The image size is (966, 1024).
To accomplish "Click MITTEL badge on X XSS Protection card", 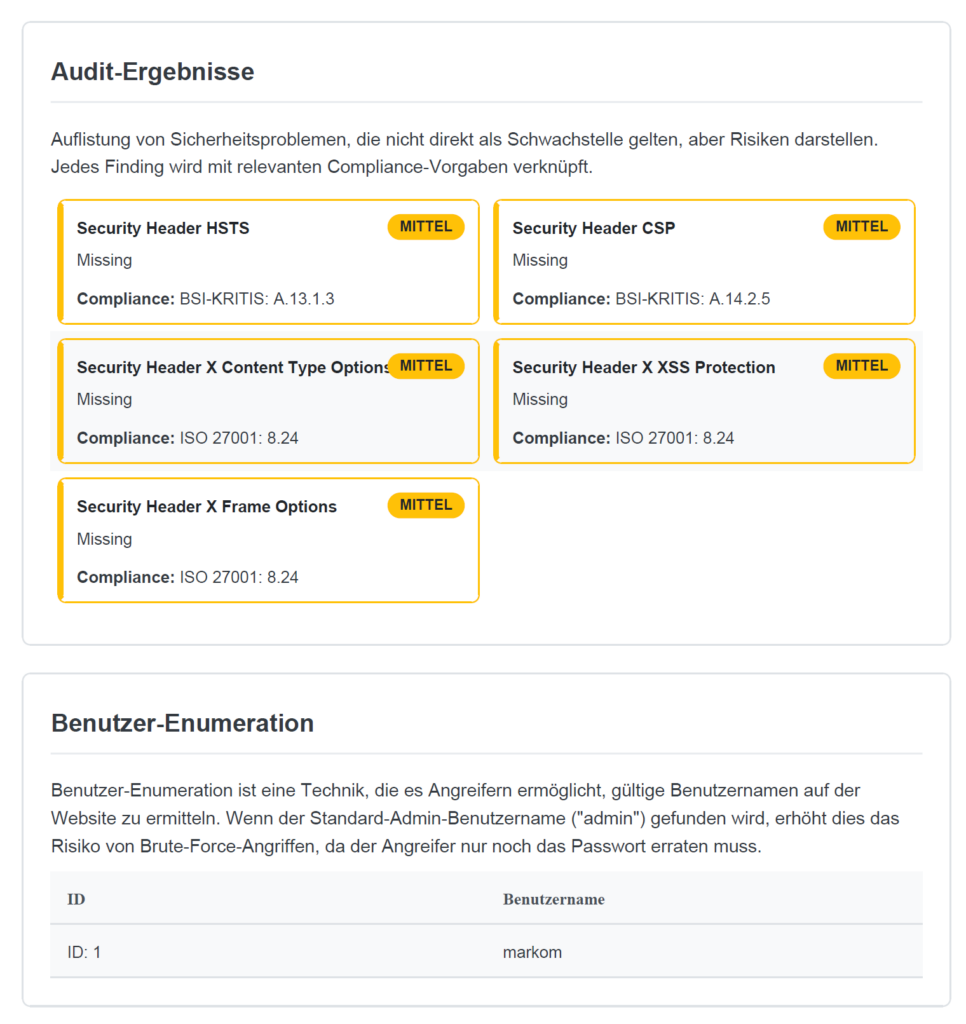I will click(x=861, y=366).
